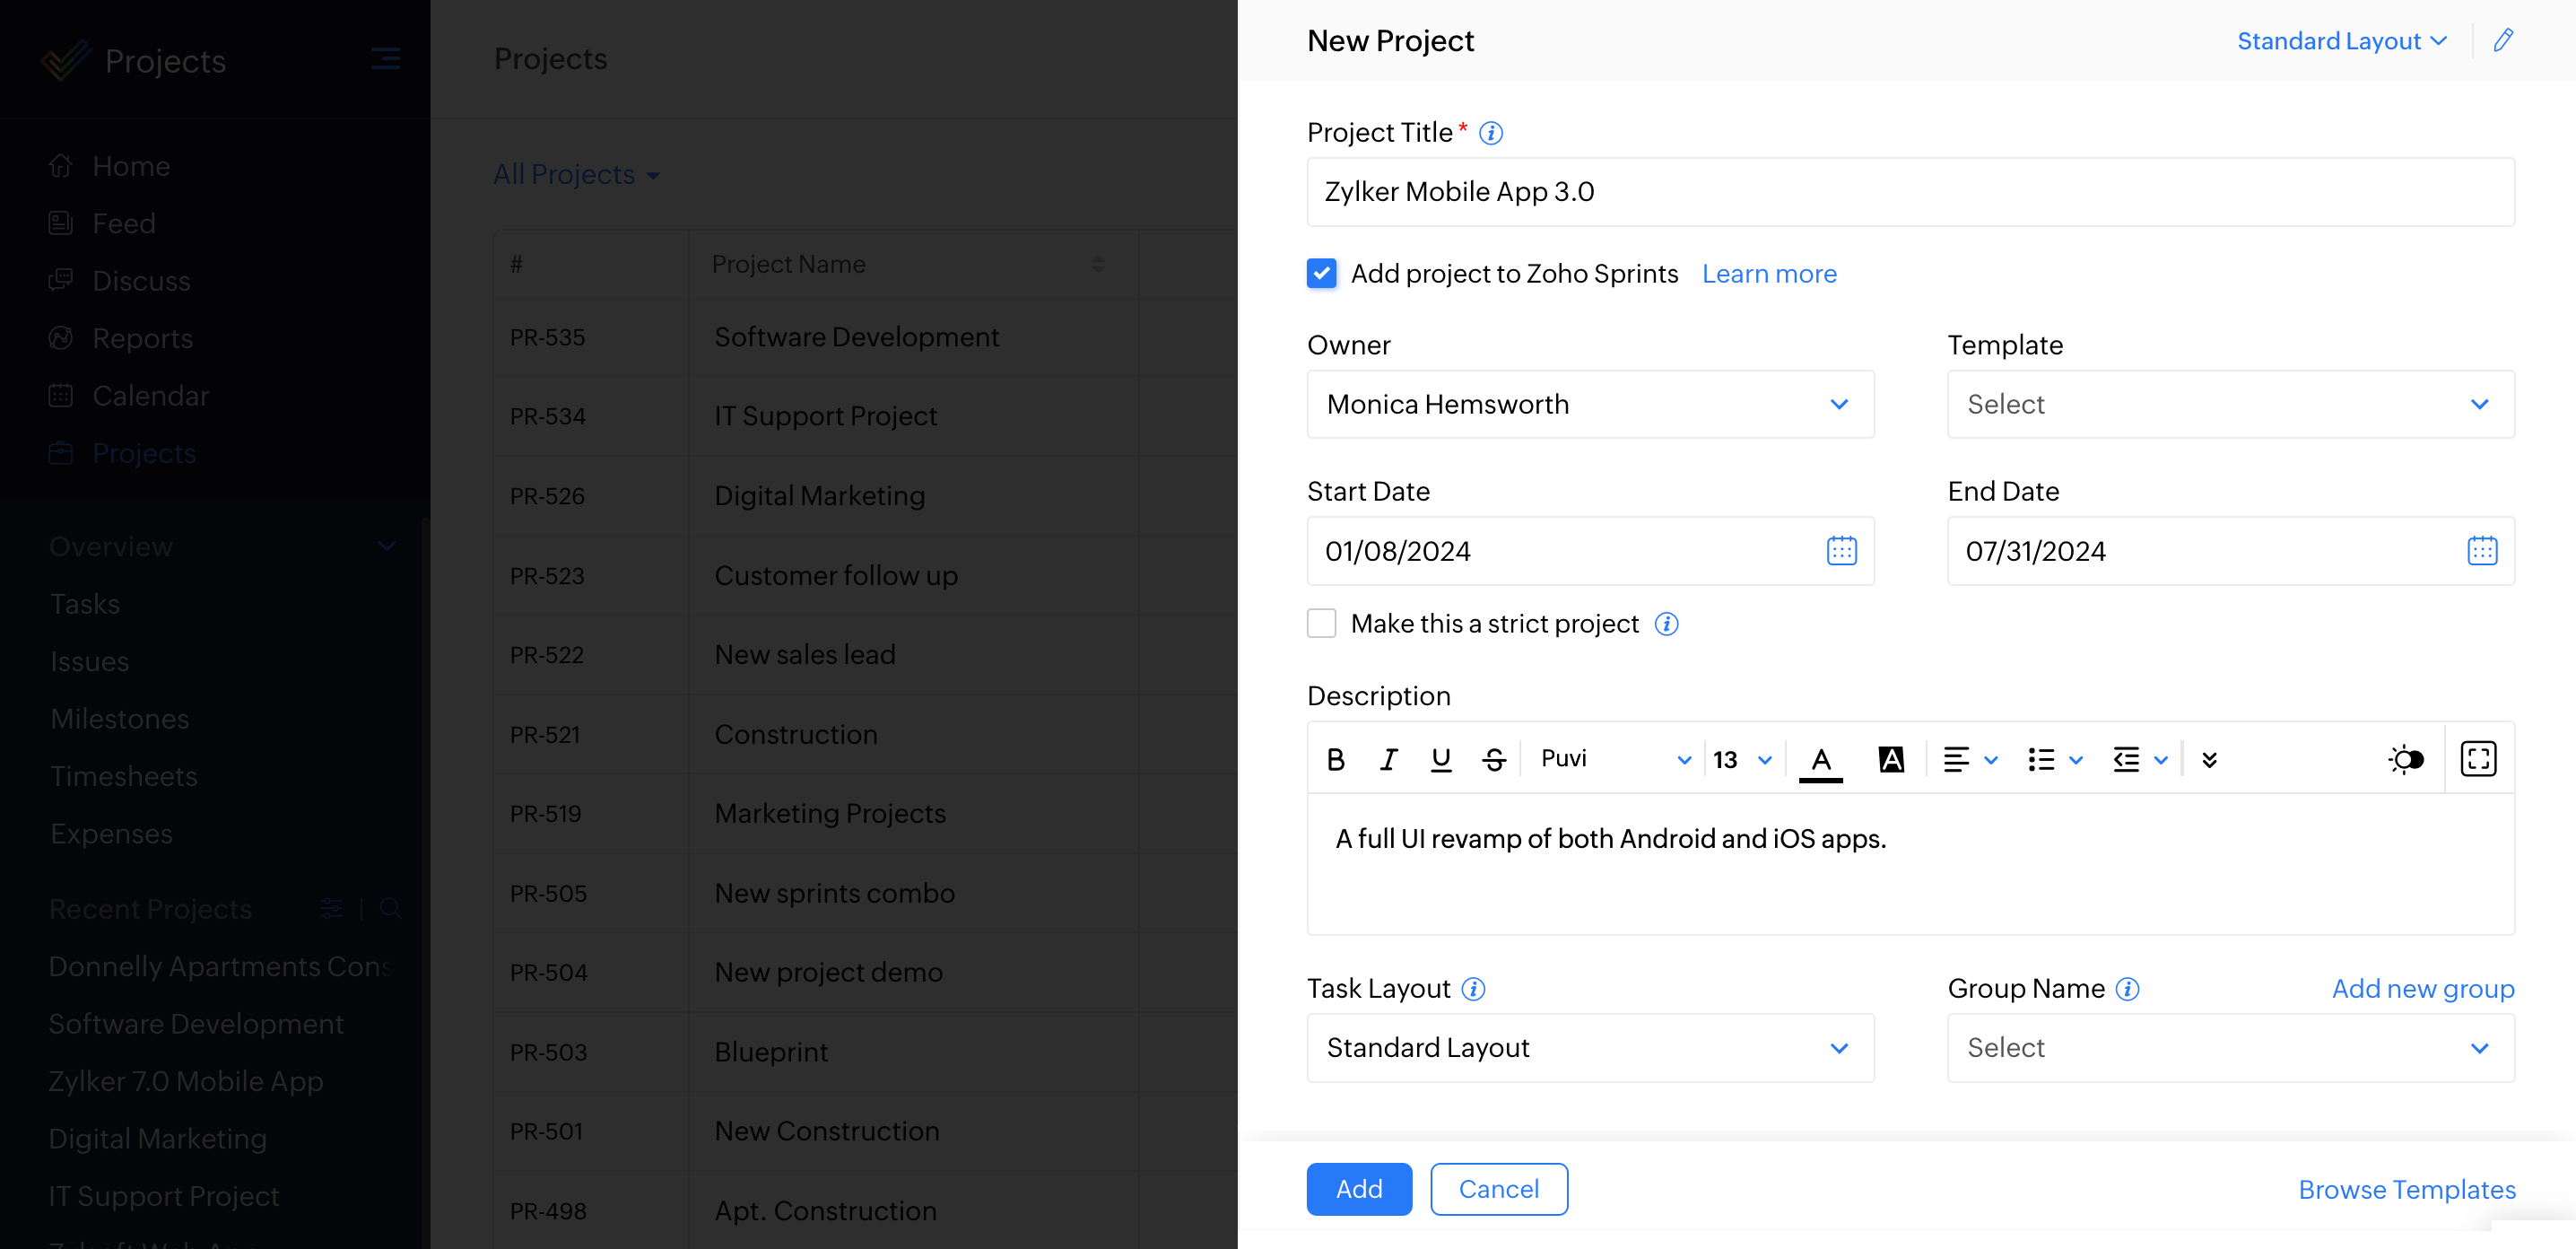Apply Italic formatting in description toolbar
2576x1249 pixels.
coord(1388,760)
